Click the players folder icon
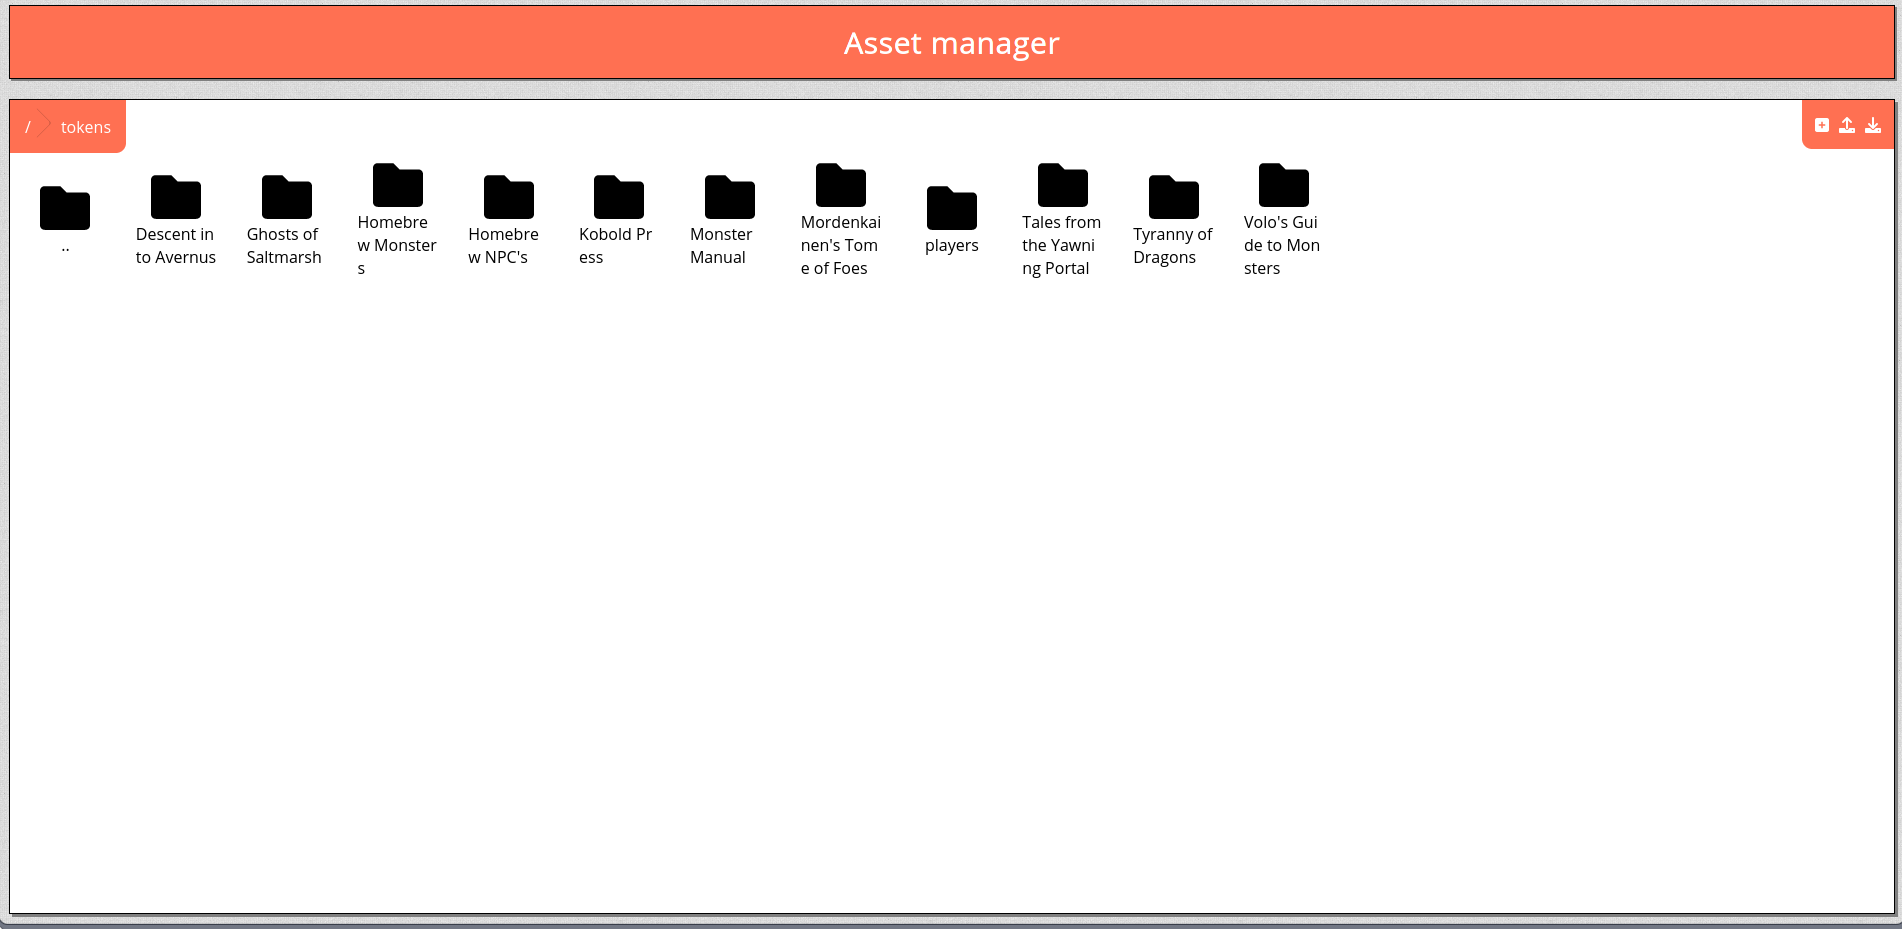 click(x=952, y=208)
